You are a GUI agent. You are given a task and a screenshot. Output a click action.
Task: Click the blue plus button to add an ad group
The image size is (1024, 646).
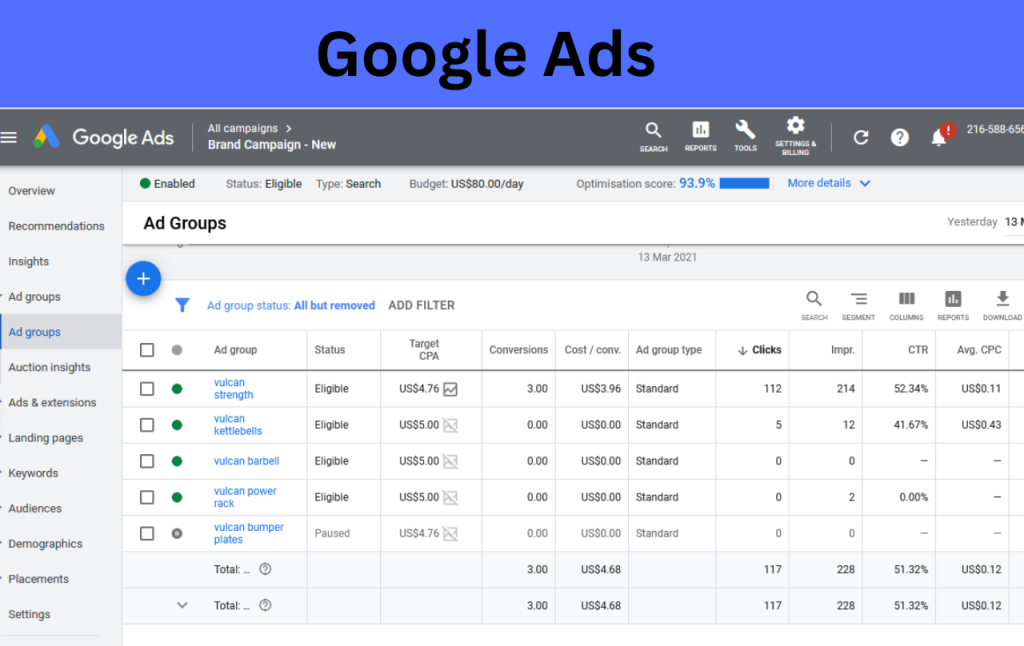(143, 278)
